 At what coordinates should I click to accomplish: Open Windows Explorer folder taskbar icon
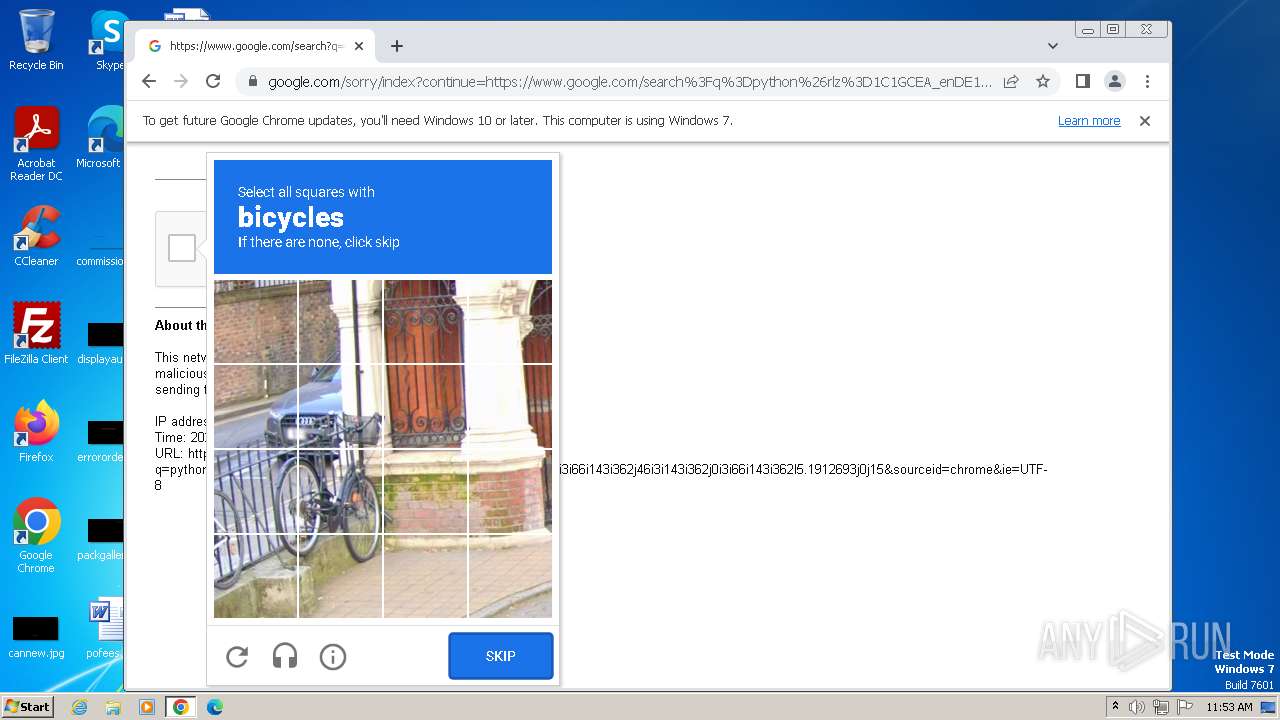113,707
